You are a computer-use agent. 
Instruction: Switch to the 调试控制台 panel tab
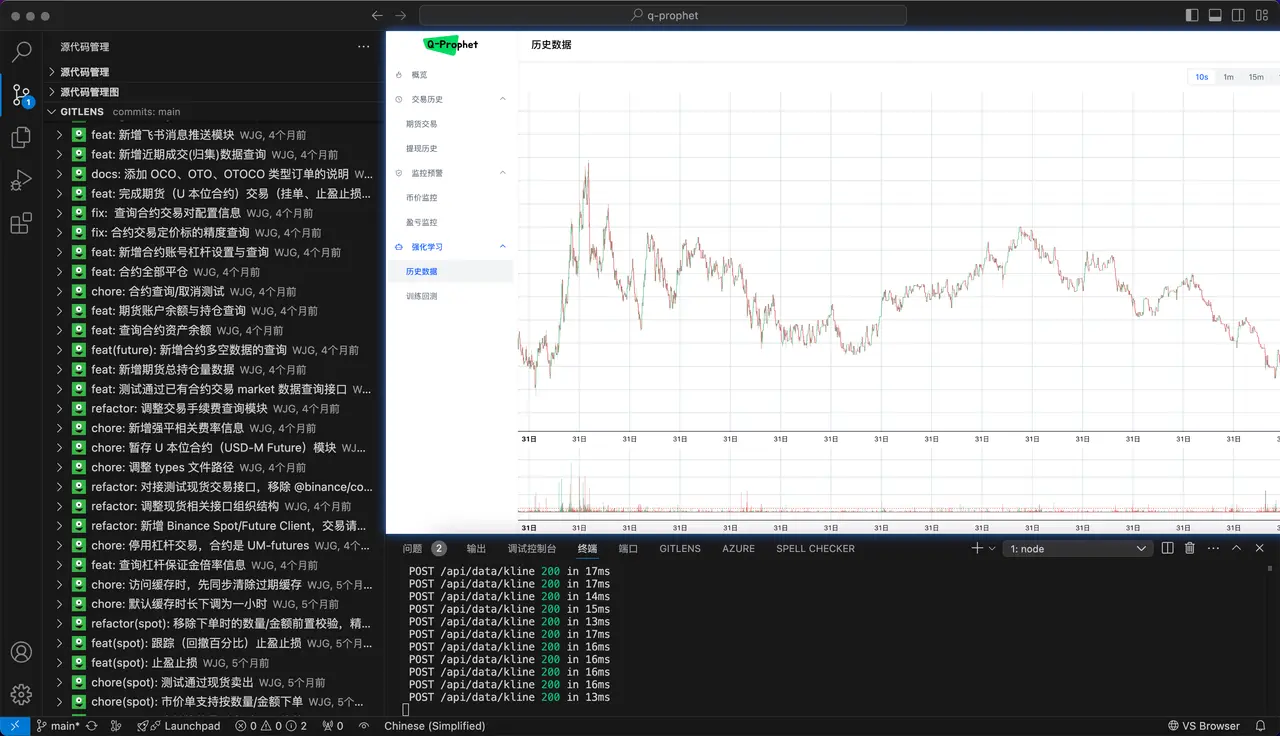coord(531,548)
